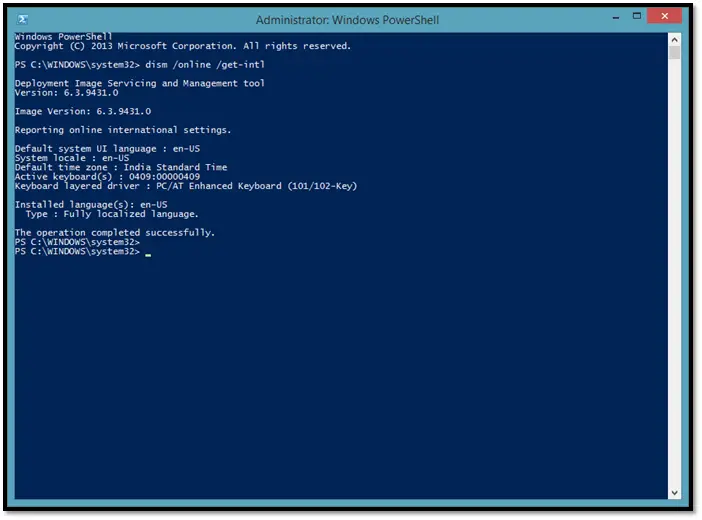Click the Default system UI language line
The width and height of the screenshot is (702, 520).
tap(107, 148)
